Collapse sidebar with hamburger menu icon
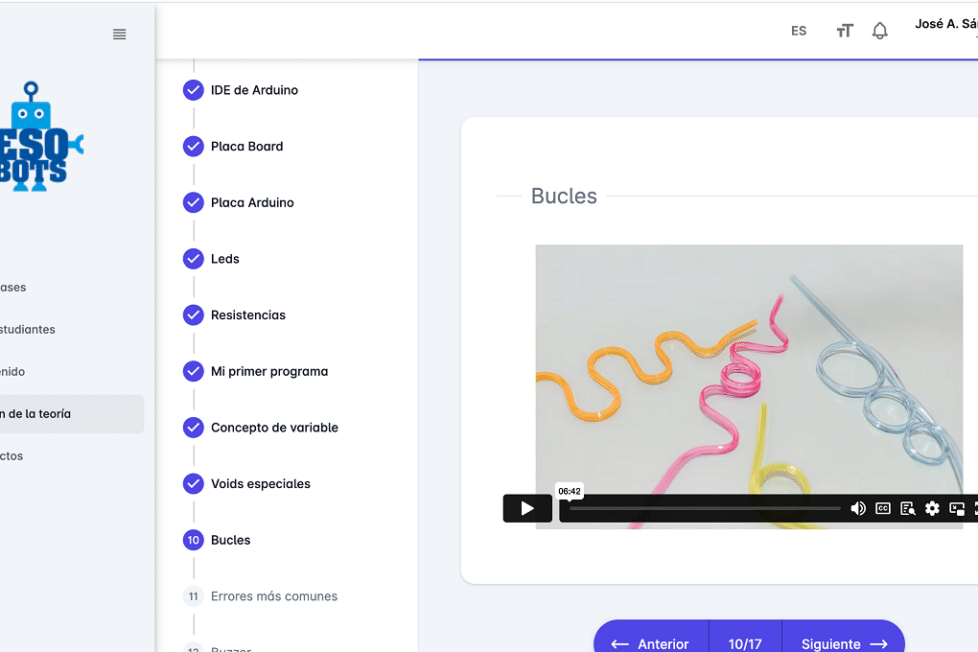 point(120,35)
